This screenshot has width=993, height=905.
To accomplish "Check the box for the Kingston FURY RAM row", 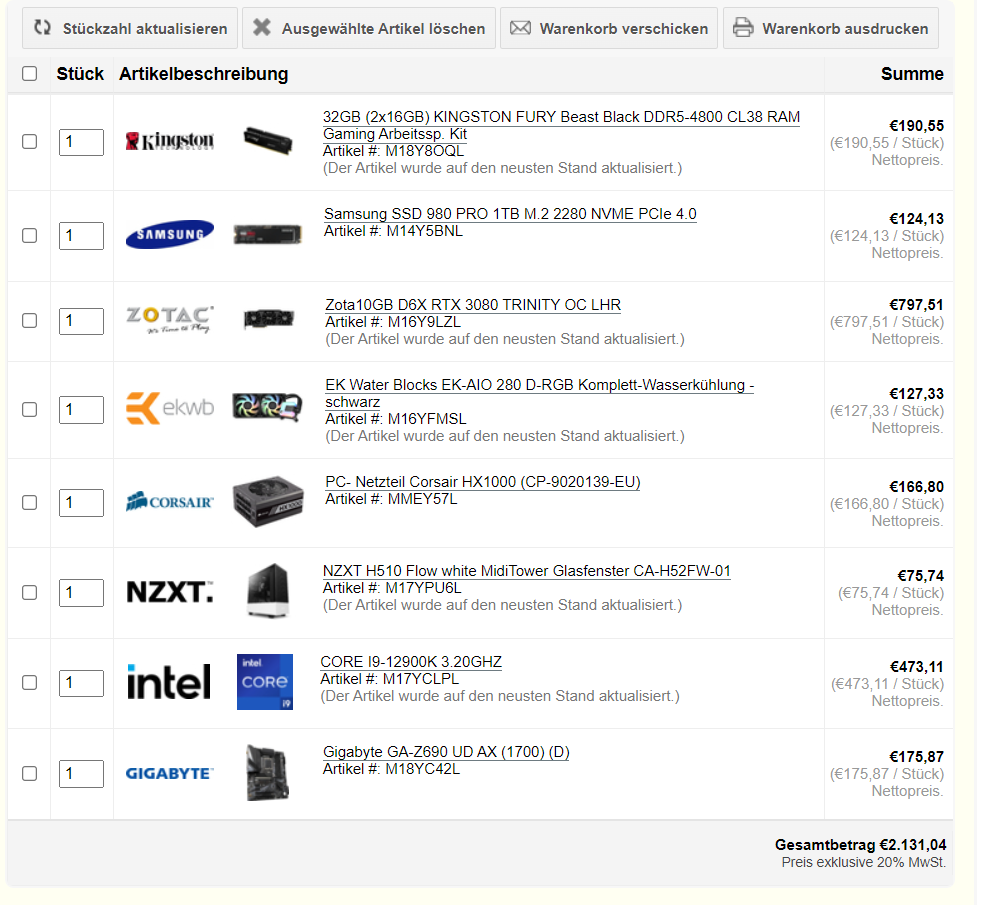I will (29, 141).
